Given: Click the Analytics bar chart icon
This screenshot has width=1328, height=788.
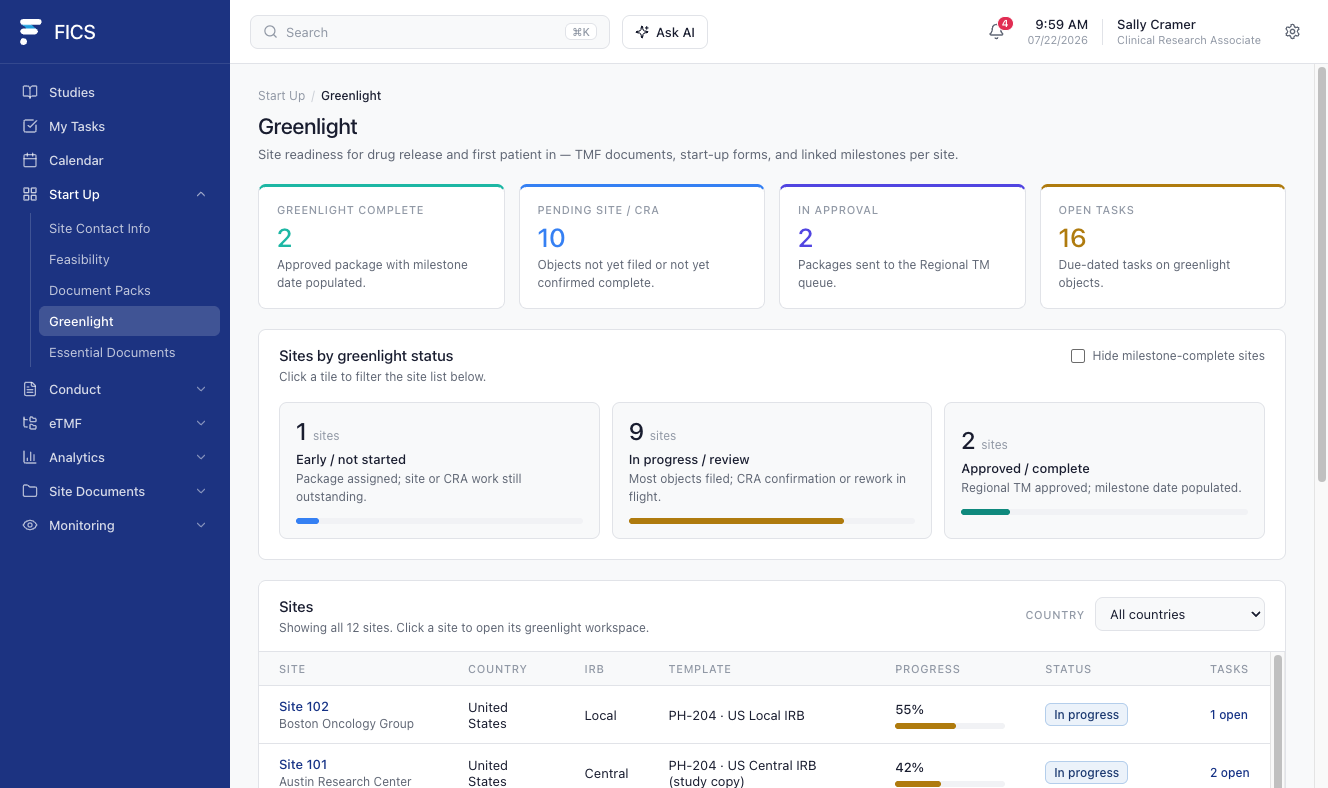Looking at the screenshot, I should [30, 457].
